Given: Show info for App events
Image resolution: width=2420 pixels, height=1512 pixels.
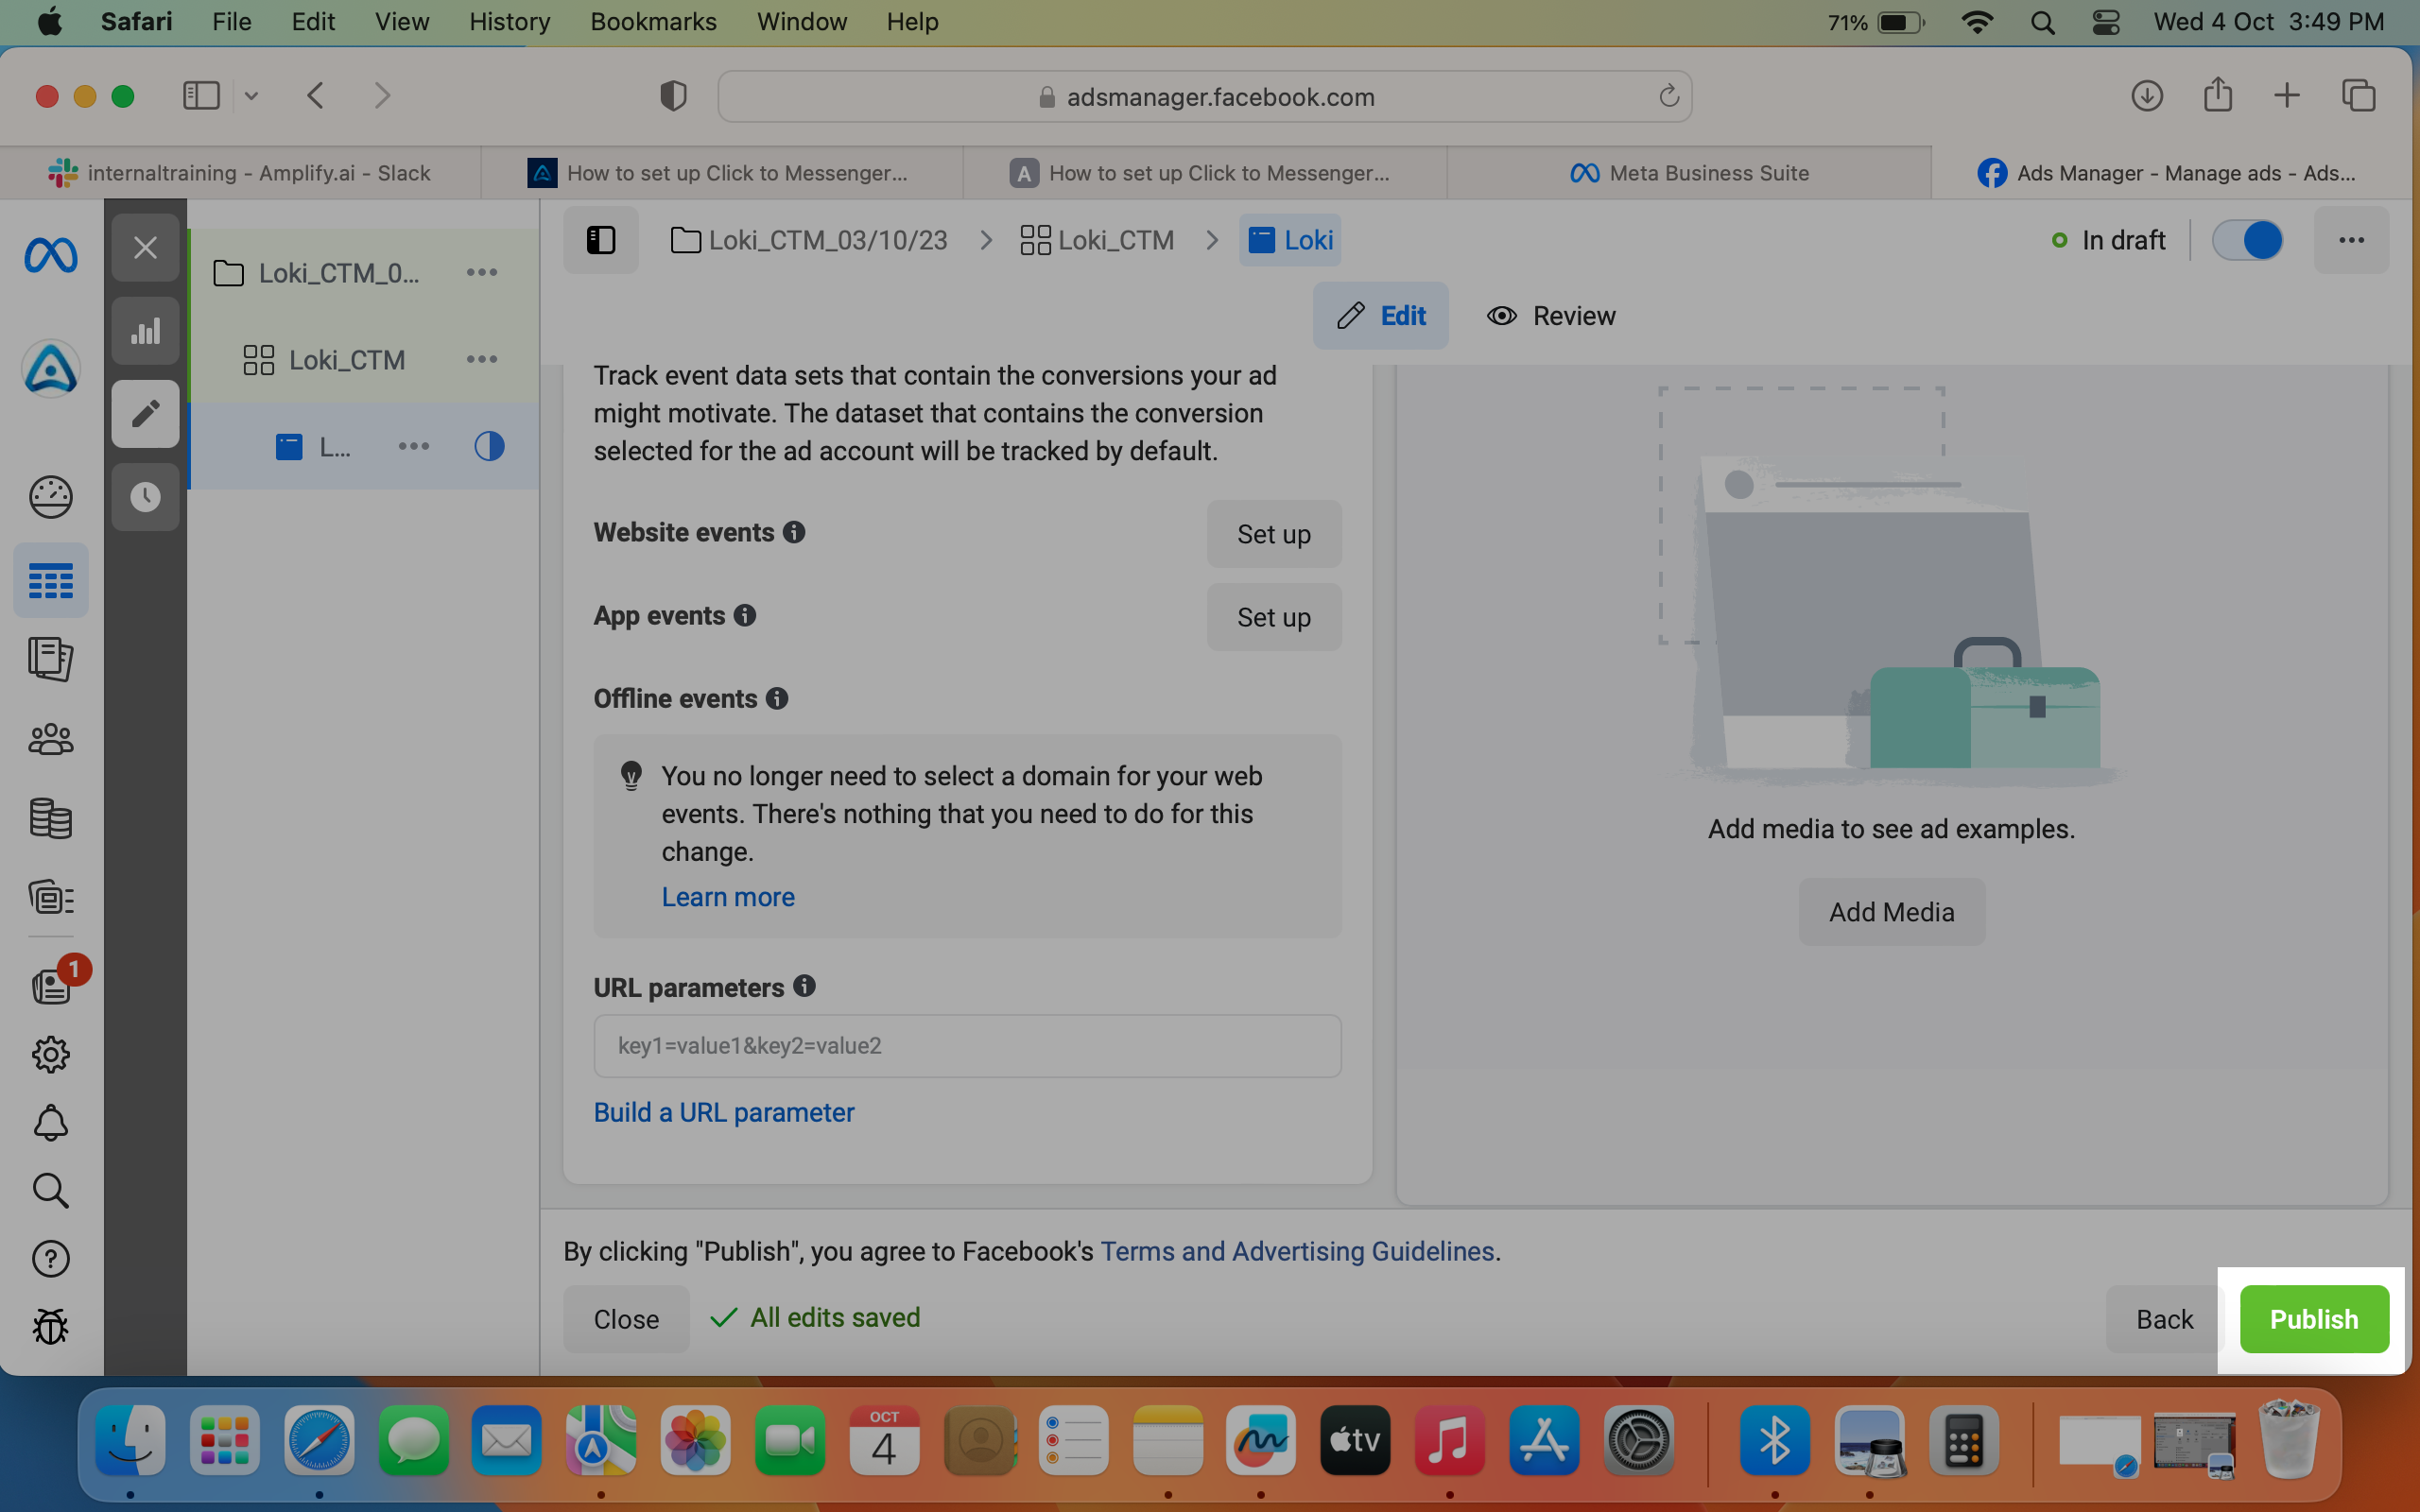Looking at the screenshot, I should coord(745,615).
